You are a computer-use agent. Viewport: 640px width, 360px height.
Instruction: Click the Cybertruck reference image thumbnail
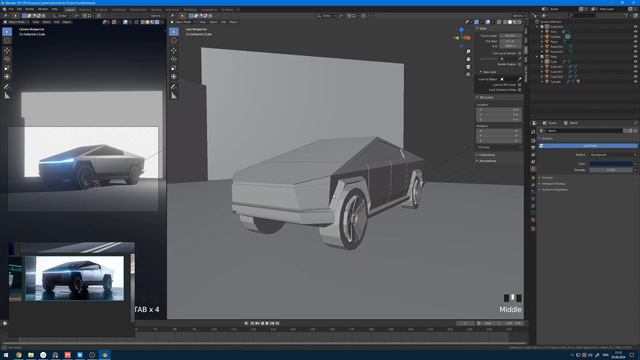[74, 278]
